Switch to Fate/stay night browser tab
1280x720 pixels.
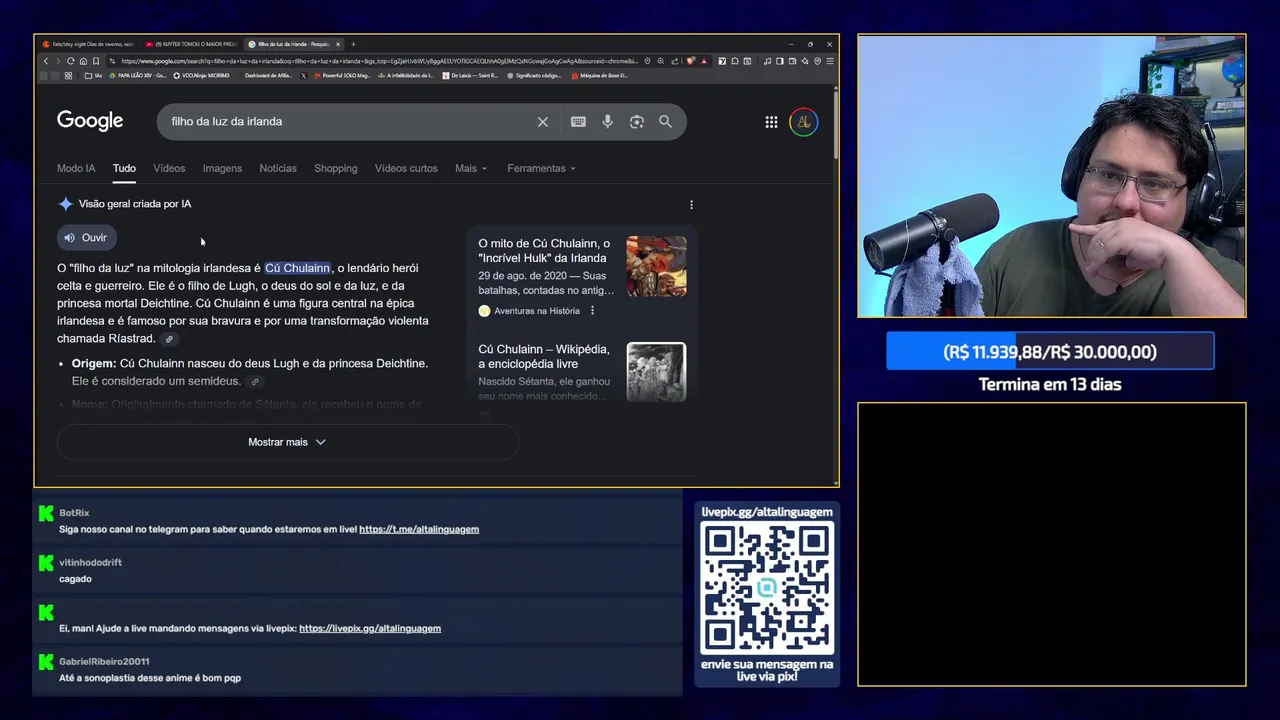click(x=88, y=44)
